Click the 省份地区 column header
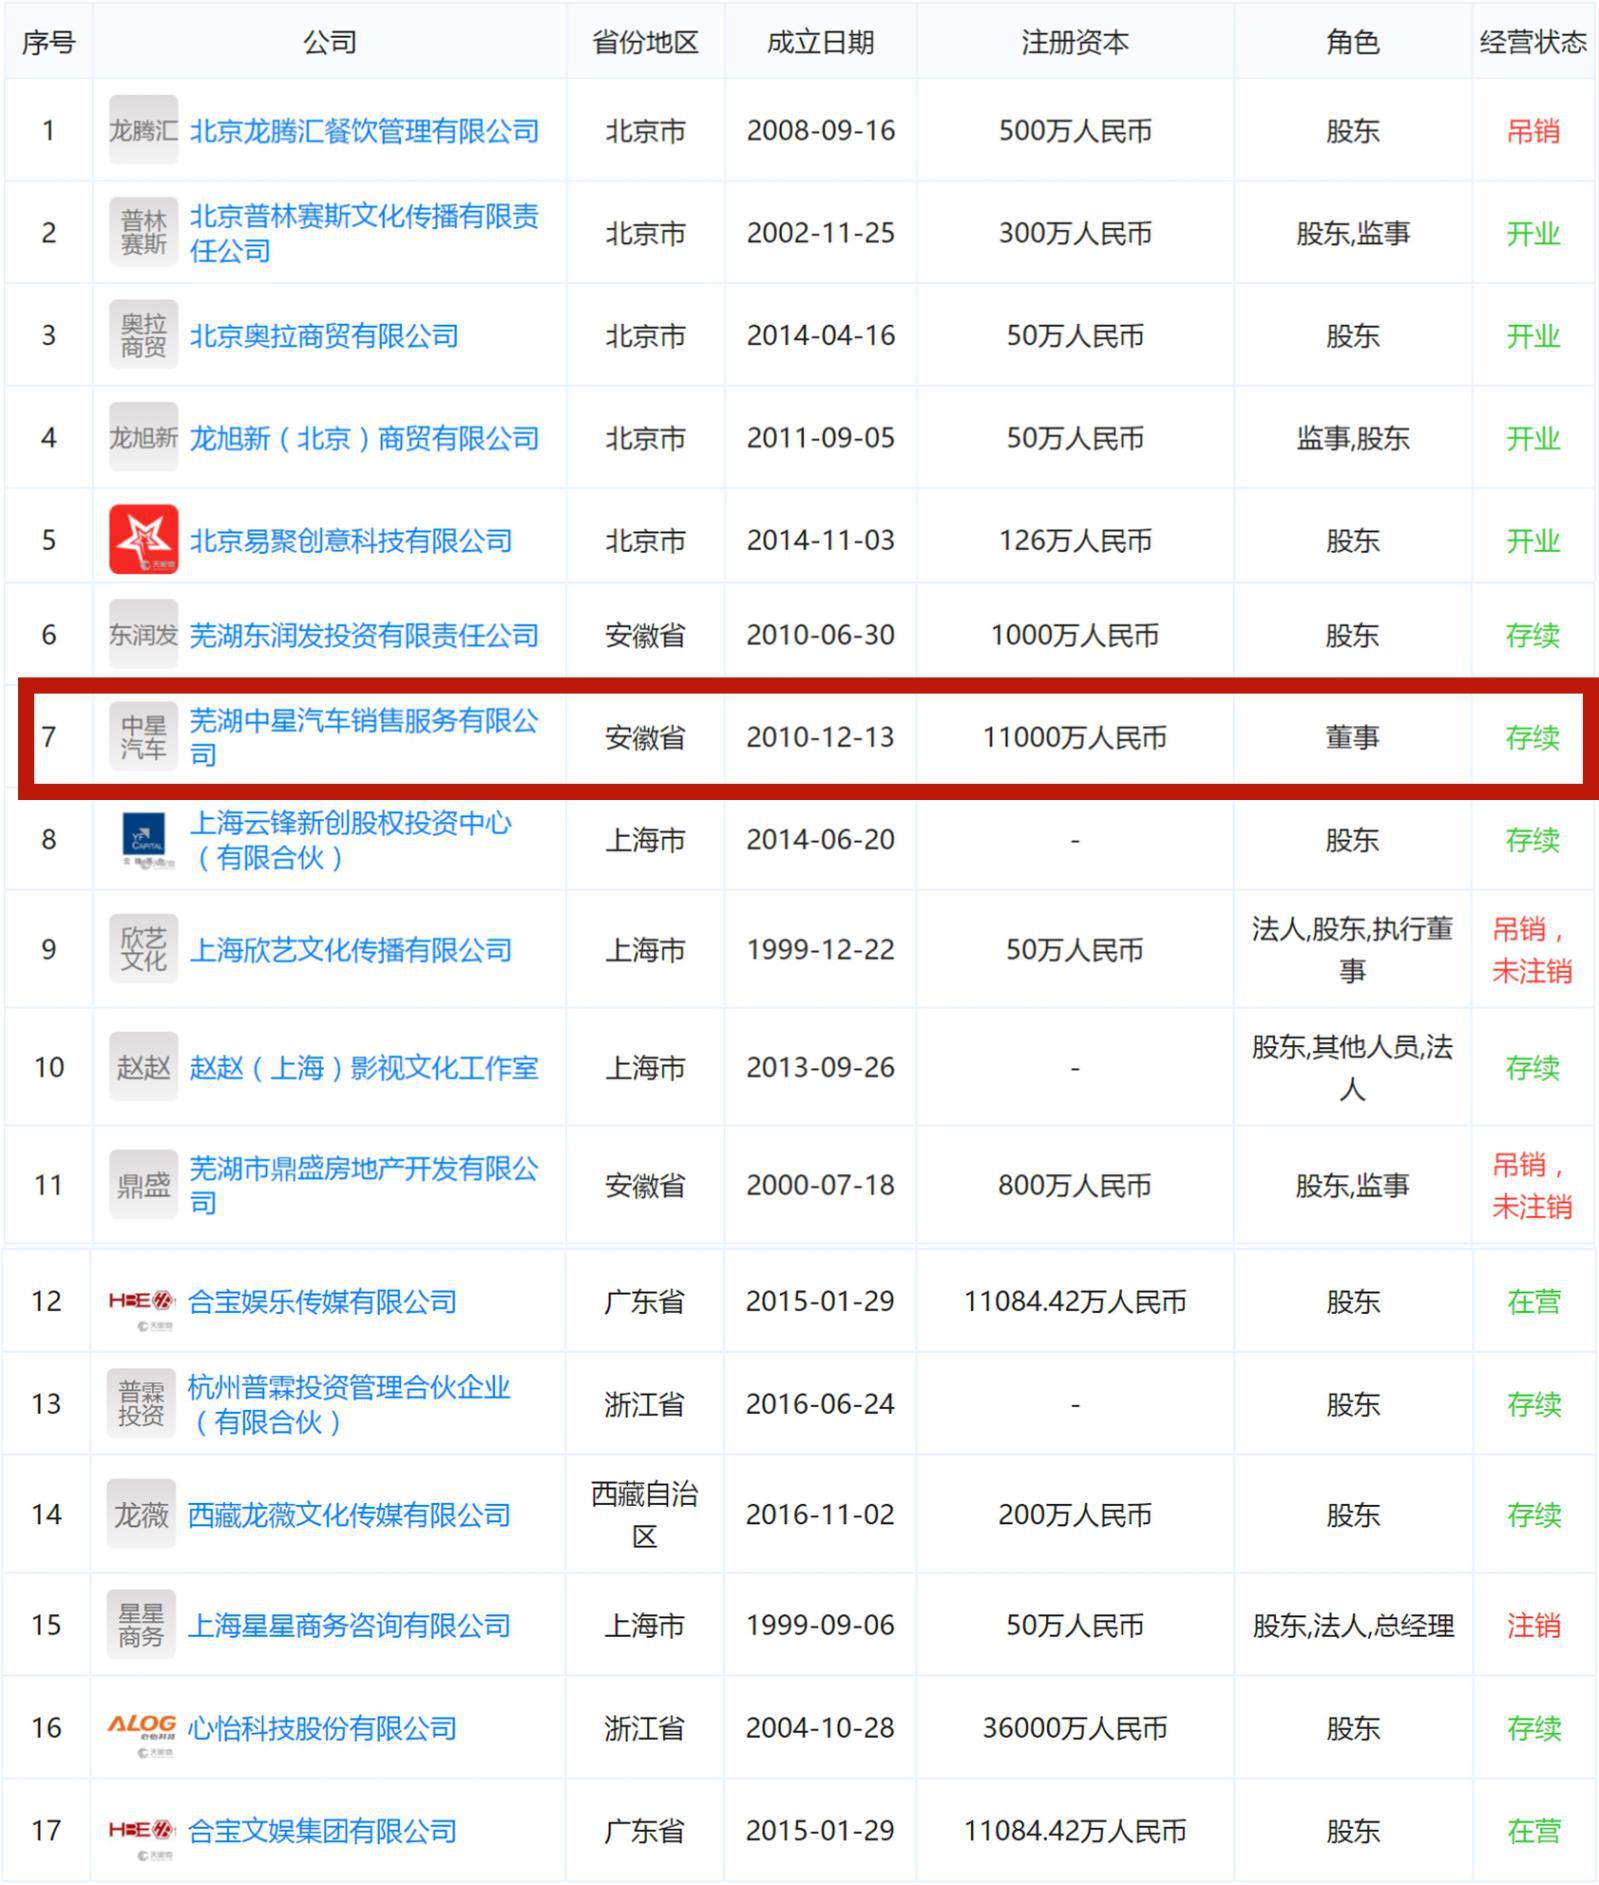The height and width of the screenshot is (1885, 1599). pyautogui.click(x=645, y=42)
